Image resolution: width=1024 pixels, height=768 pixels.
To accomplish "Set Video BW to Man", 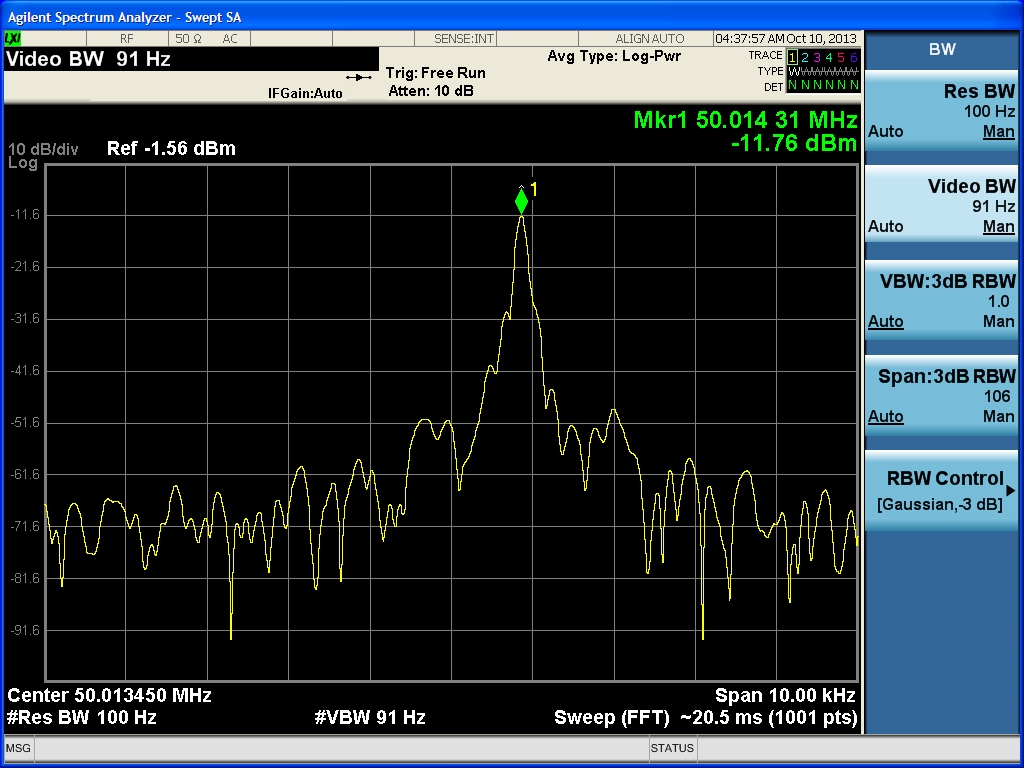I will tap(999, 226).
